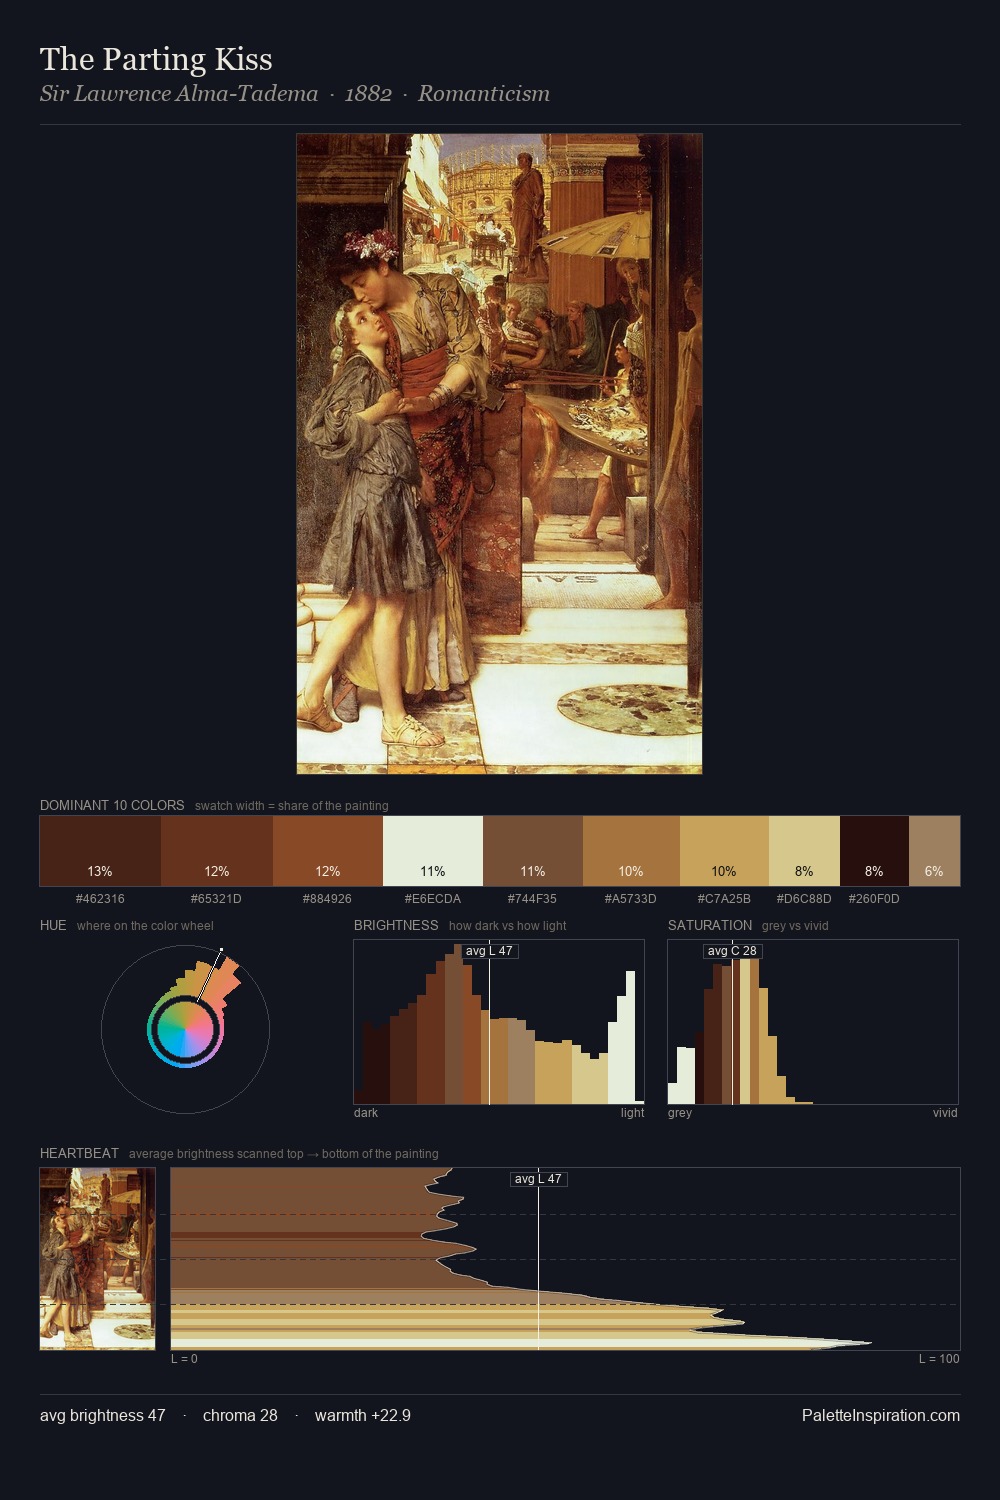
Task: Click the "SATURATION" section heading
Action: pos(710,925)
